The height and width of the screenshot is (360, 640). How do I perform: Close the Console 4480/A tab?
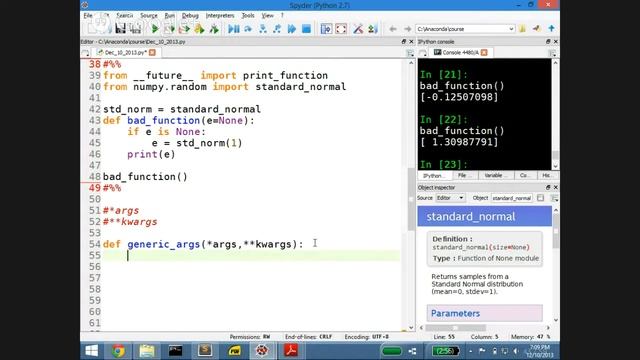pos(484,53)
